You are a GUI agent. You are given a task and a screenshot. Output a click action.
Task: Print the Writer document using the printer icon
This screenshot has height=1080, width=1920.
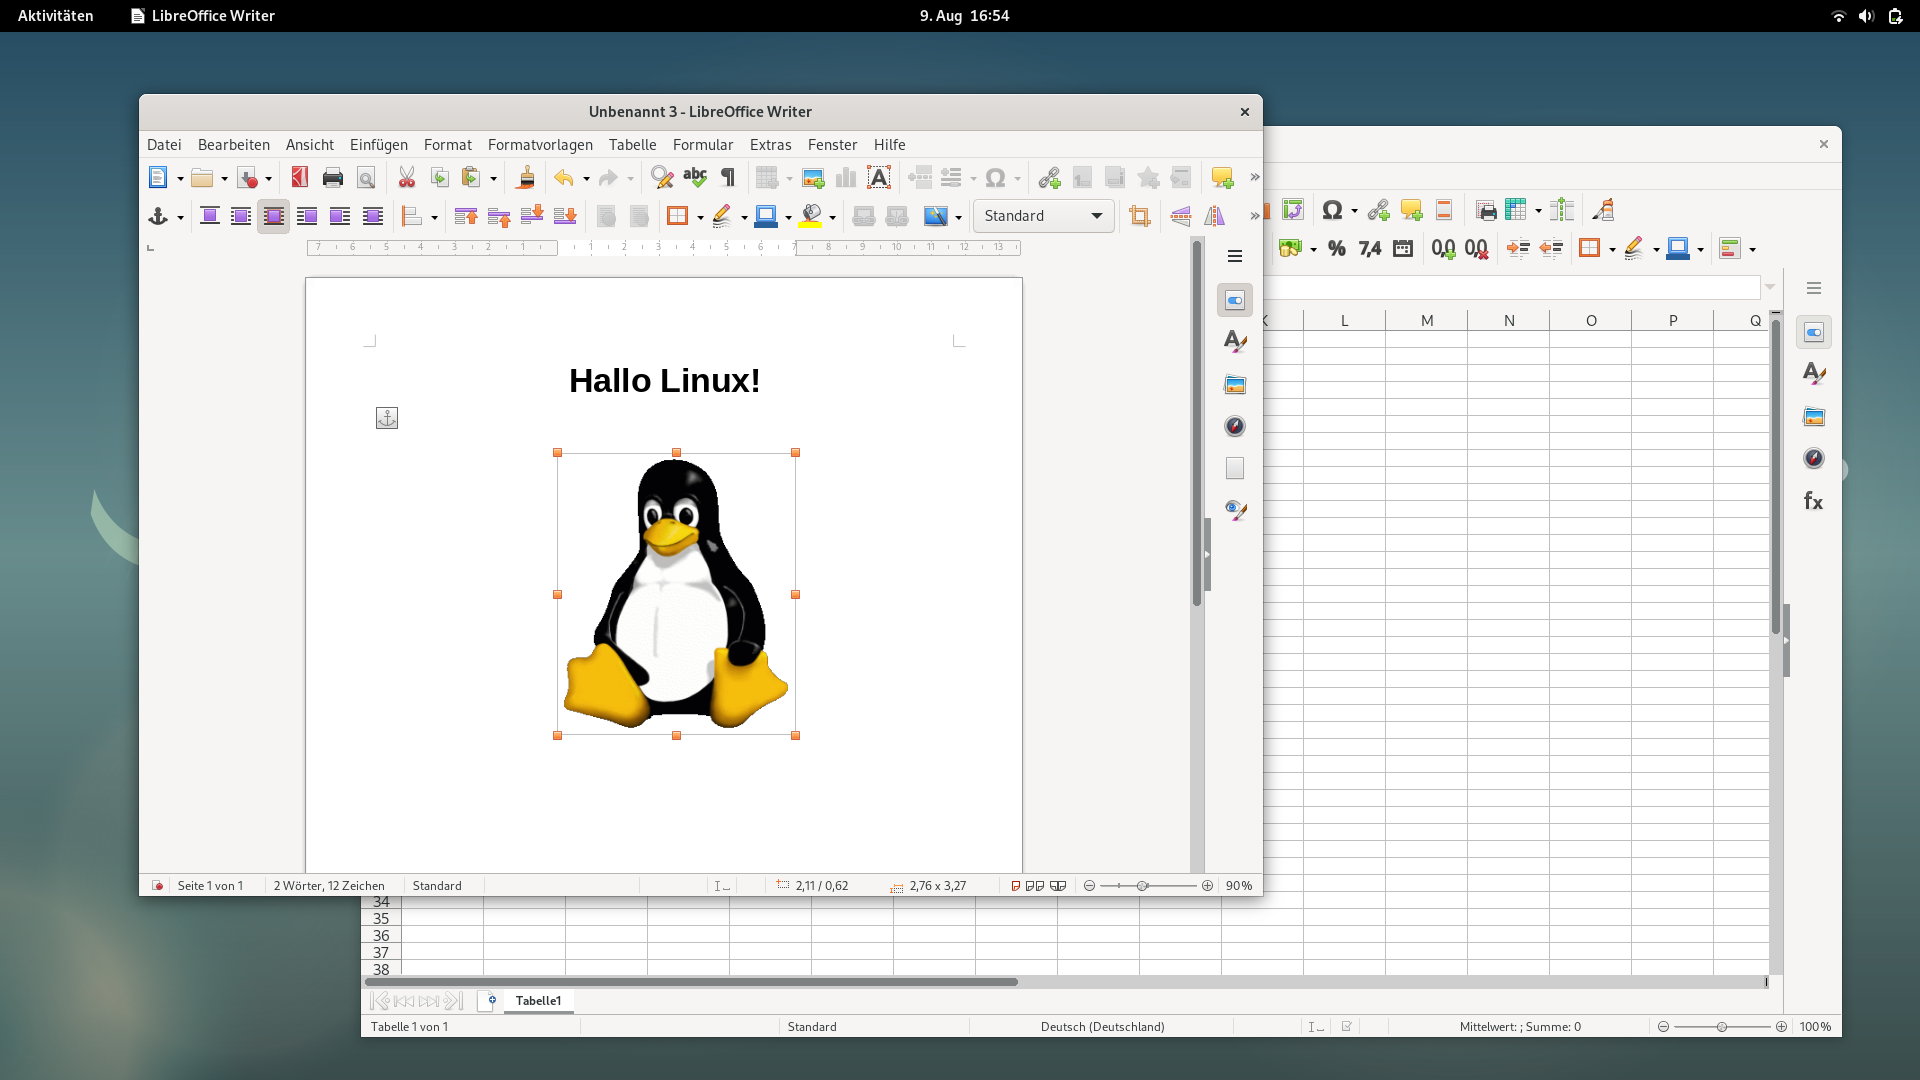pos(333,178)
